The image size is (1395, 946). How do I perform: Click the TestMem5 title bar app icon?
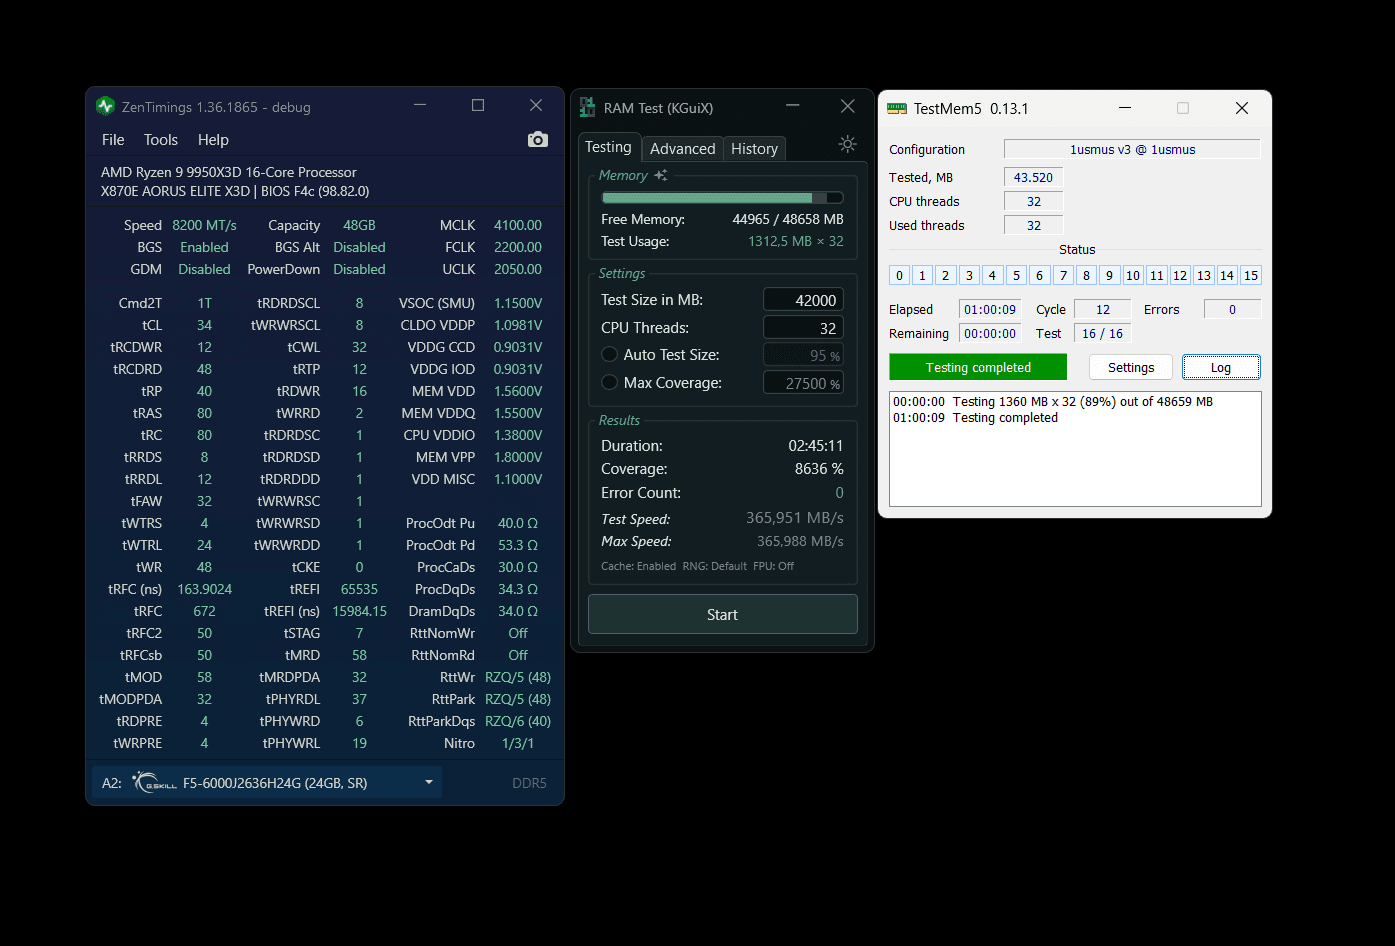coord(897,108)
